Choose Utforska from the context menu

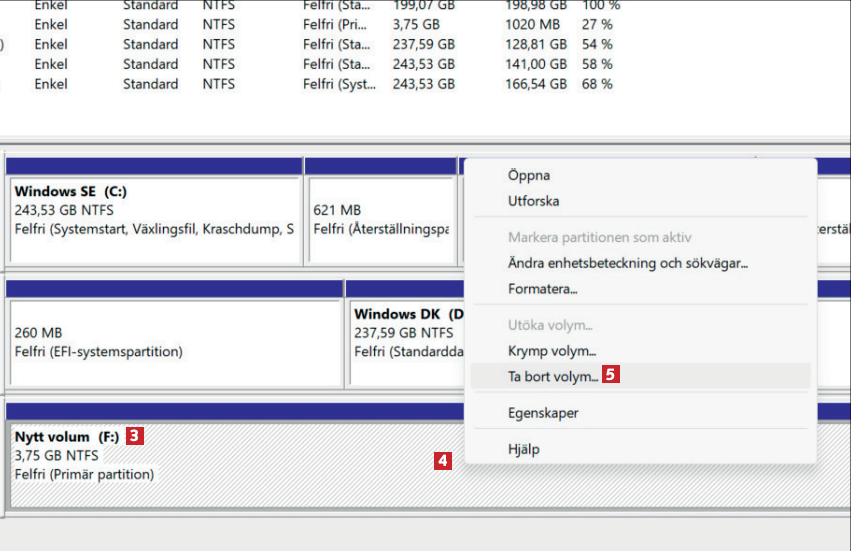click(x=533, y=201)
